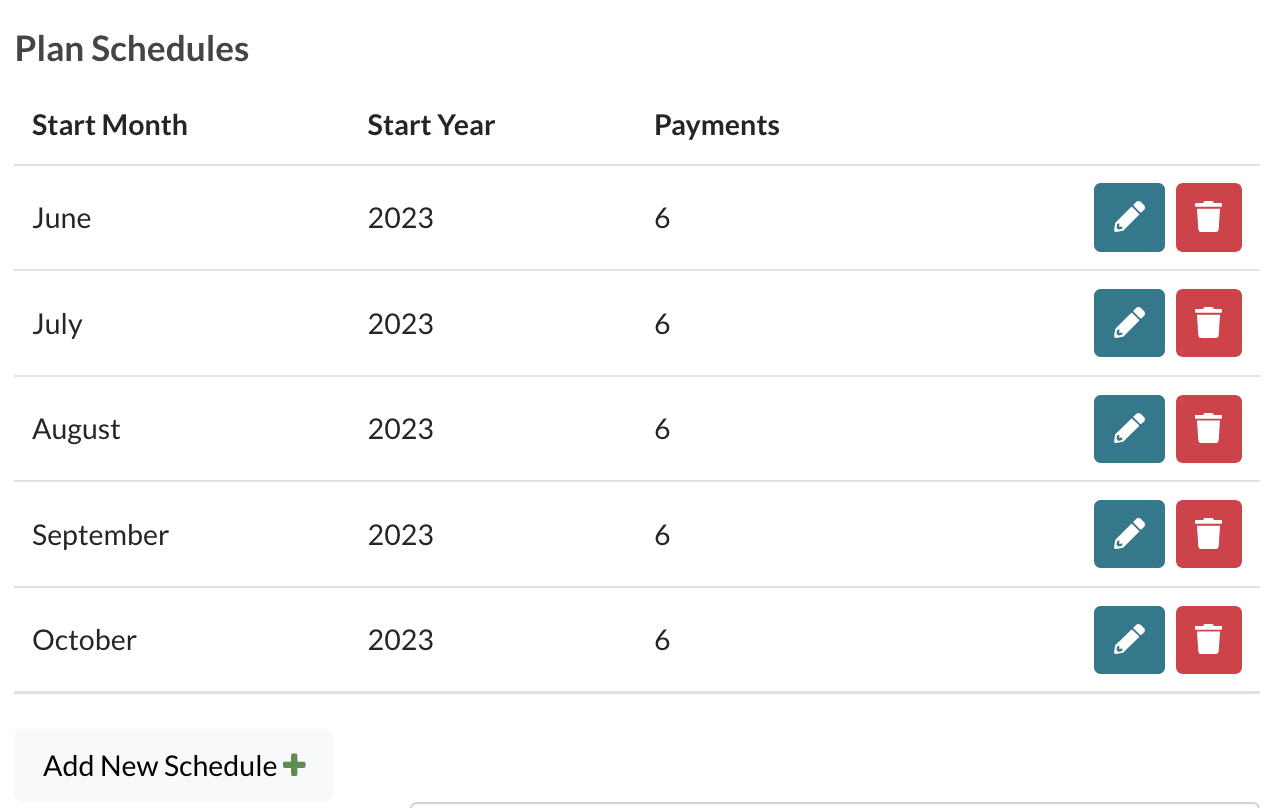Select the August month cell
This screenshot has height=808, width=1282.
click(77, 429)
